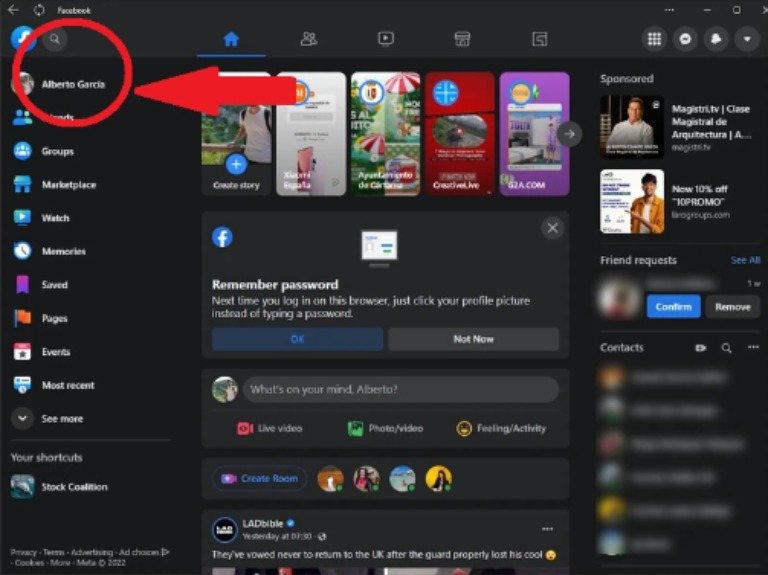Open Contacts options ellipsis
Viewport: 768px width, 575px height.
753,347
